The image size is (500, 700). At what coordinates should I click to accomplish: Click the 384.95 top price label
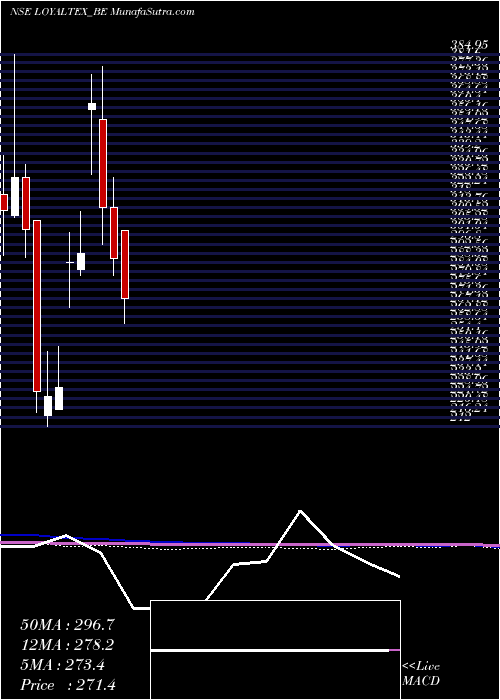tap(468, 46)
